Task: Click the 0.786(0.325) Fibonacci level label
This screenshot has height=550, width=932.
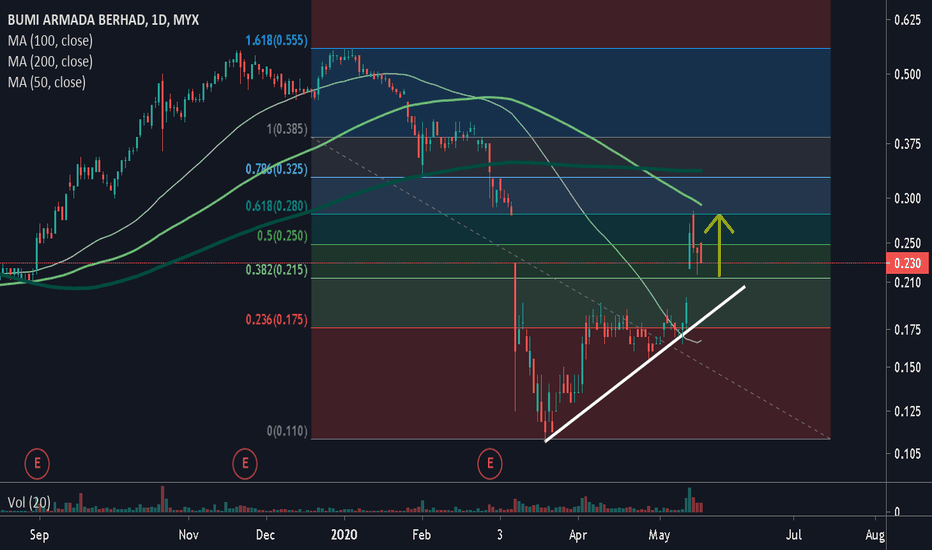Action: (276, 169)
